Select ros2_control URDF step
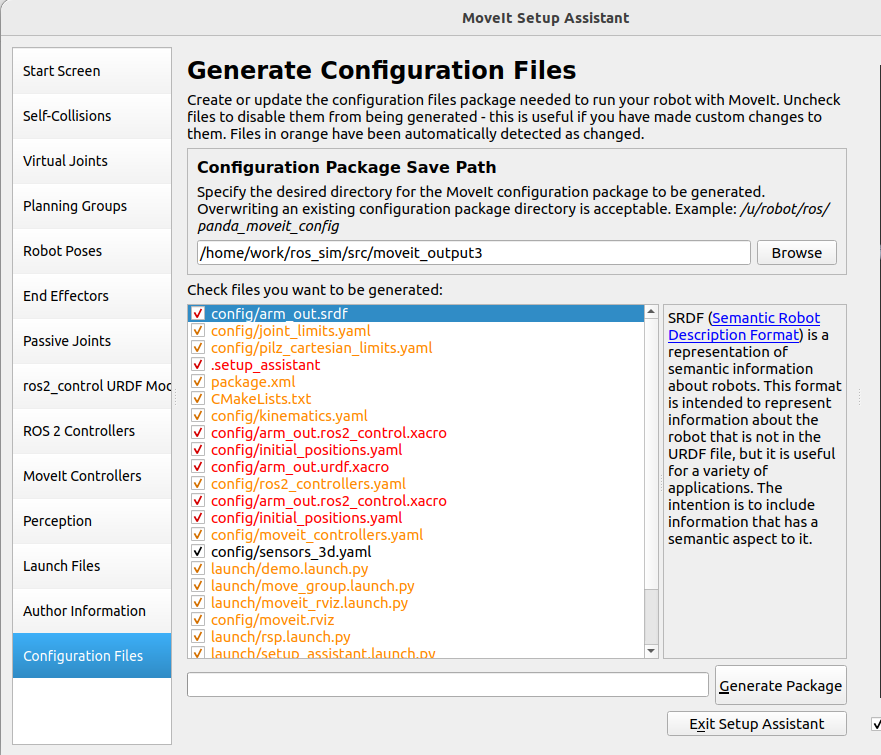This screenshot has width=881, height=755. tap(92, 385)
